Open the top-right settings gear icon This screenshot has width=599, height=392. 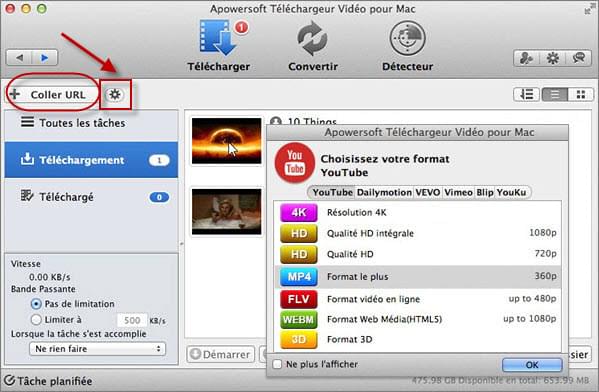tap(552, 58)
